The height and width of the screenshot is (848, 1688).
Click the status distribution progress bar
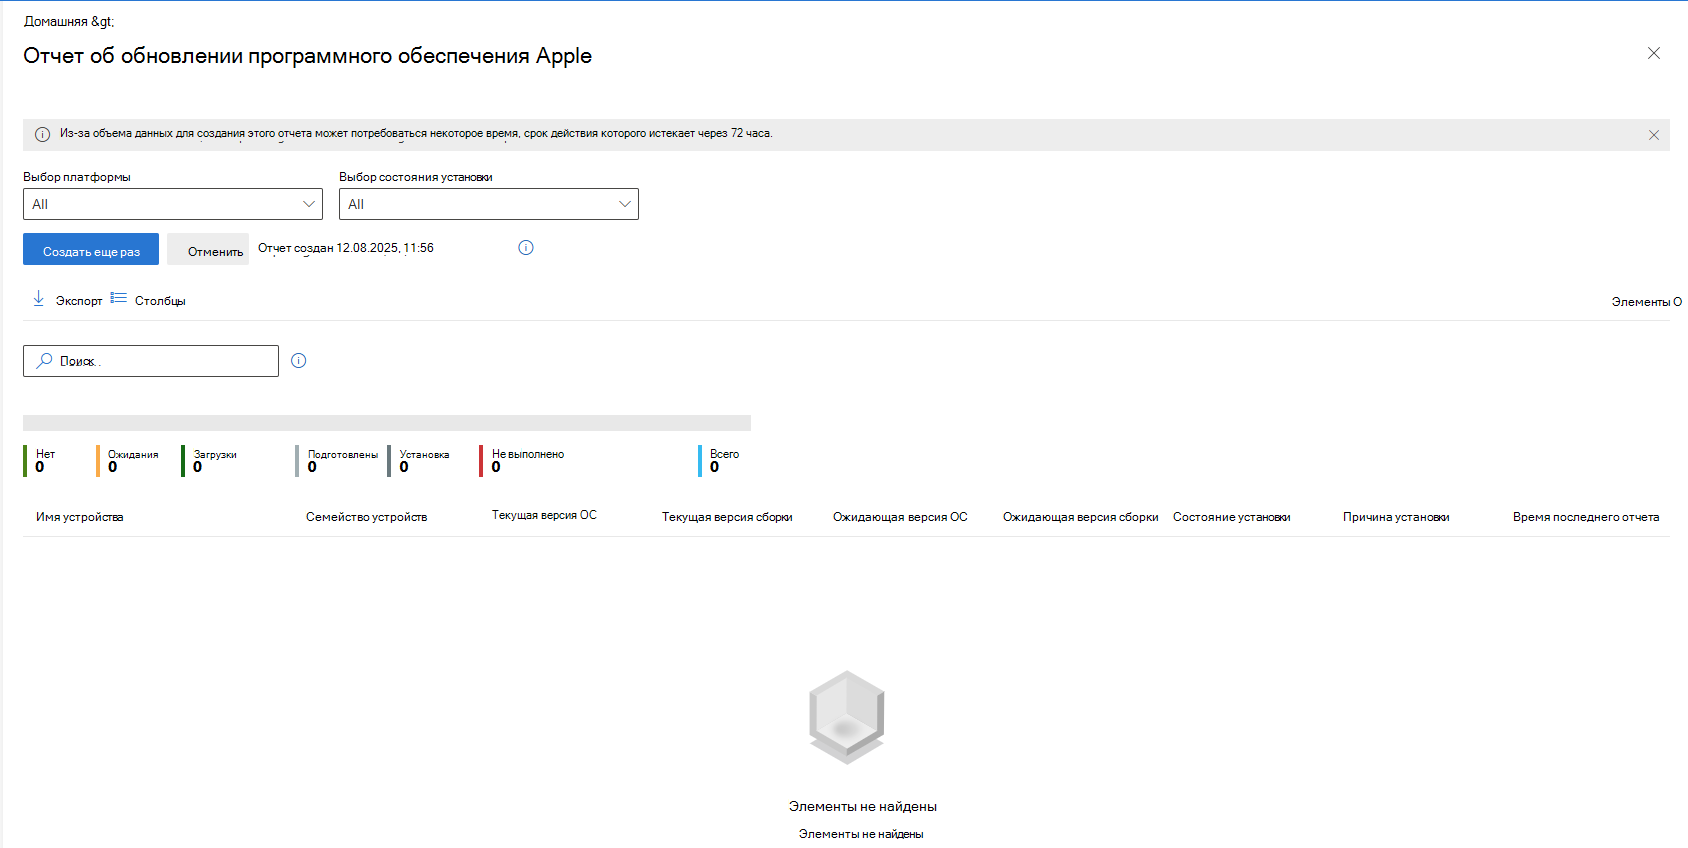pos(387,423)
